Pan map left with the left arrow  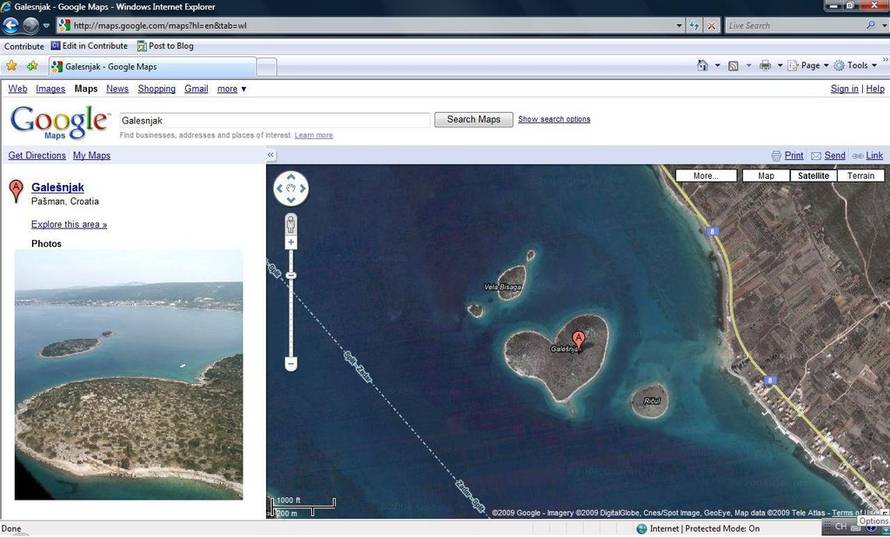click(279, 188)
